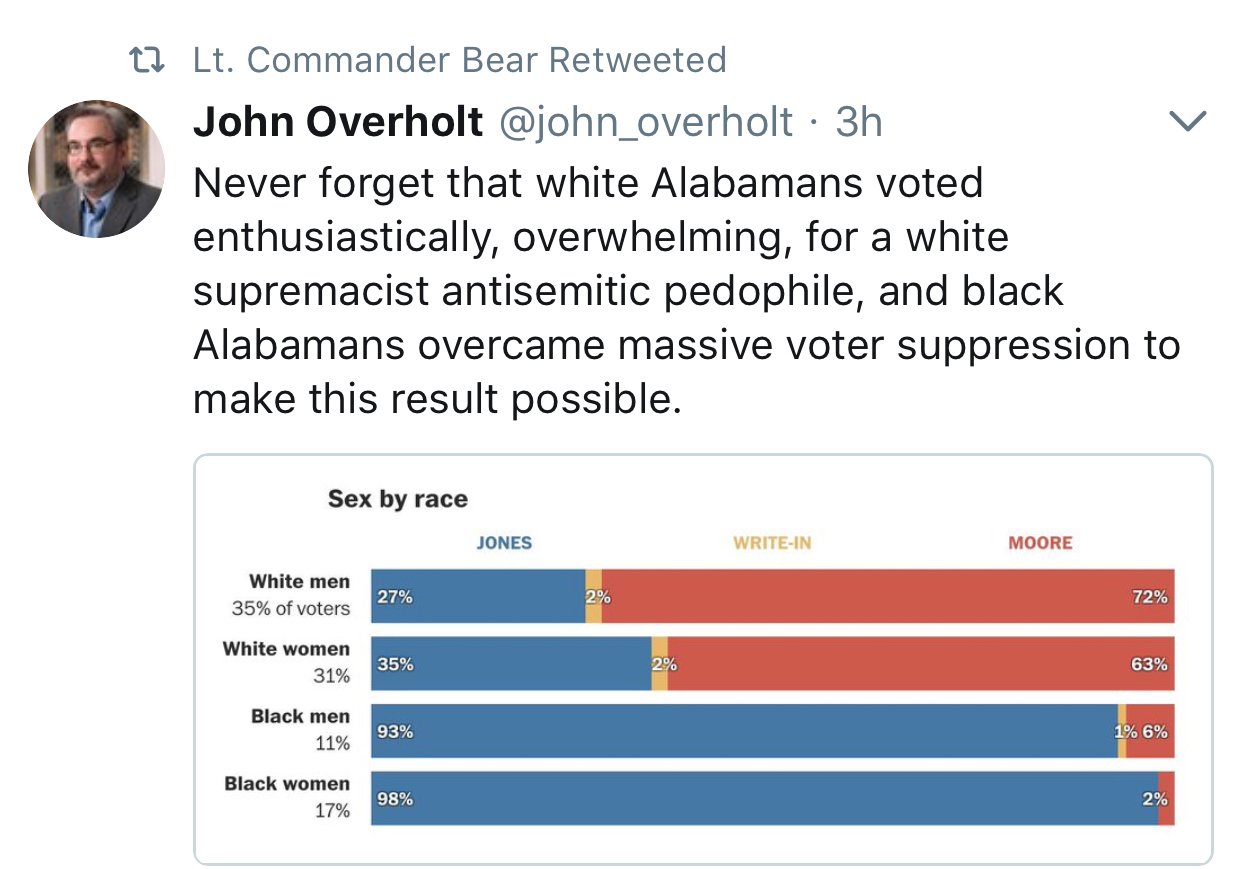
Task: Click the retweet icon above the tweet
Action: 150,61
